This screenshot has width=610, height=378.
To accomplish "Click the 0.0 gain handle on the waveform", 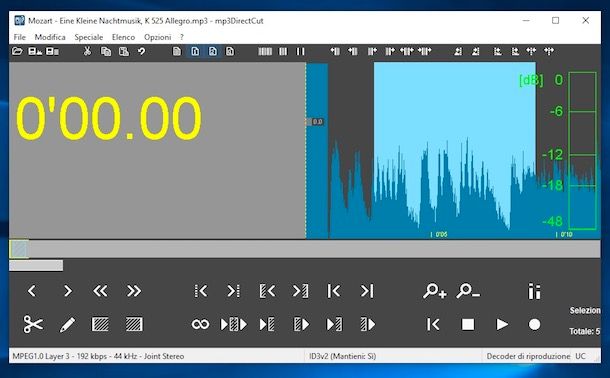I will pos(316,122).
